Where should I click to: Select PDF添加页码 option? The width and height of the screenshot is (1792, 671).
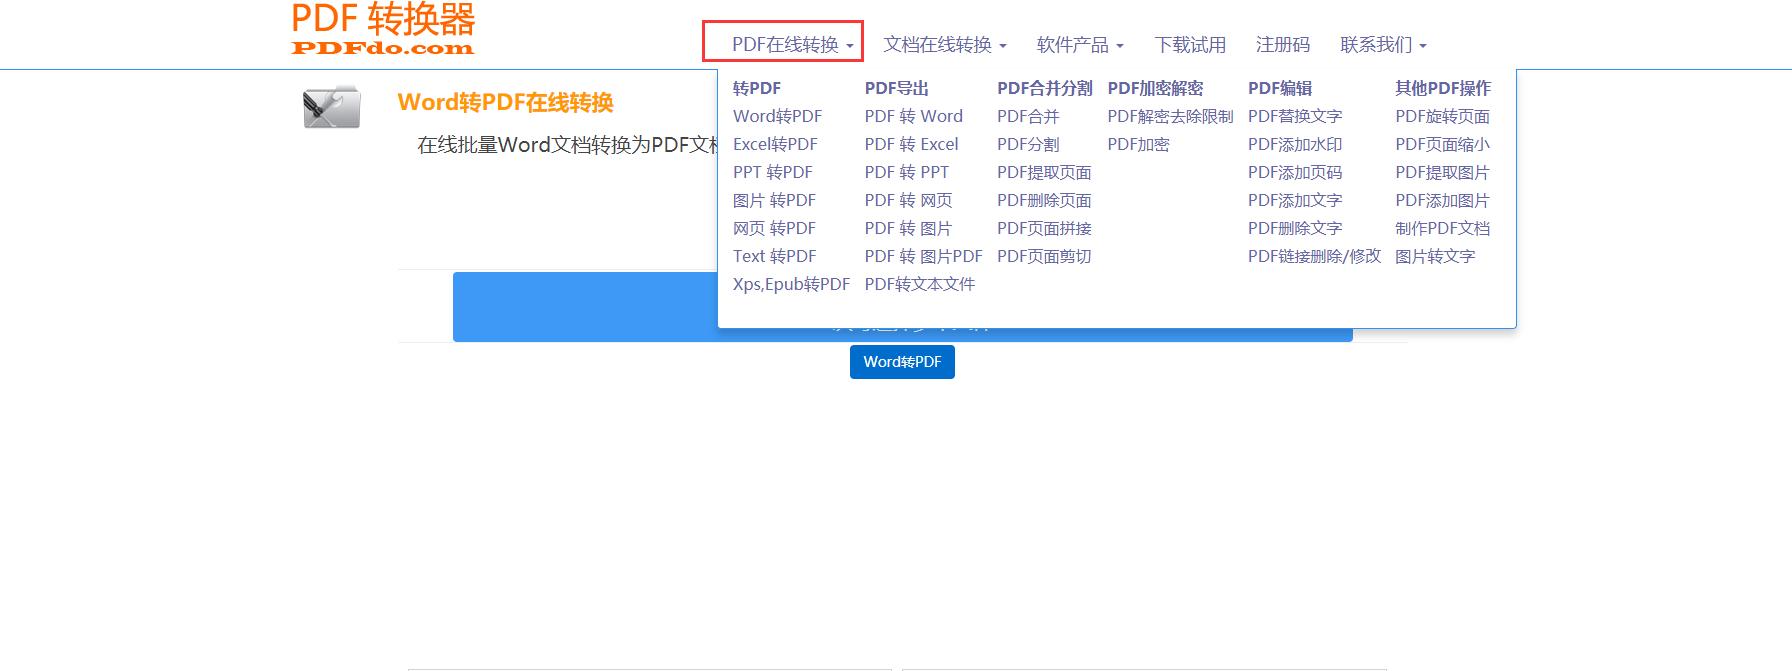(1295, 172)
